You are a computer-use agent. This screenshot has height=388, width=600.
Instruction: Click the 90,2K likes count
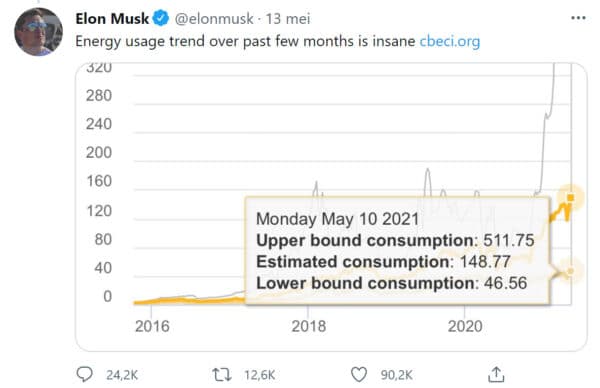(x=396, y=375)
